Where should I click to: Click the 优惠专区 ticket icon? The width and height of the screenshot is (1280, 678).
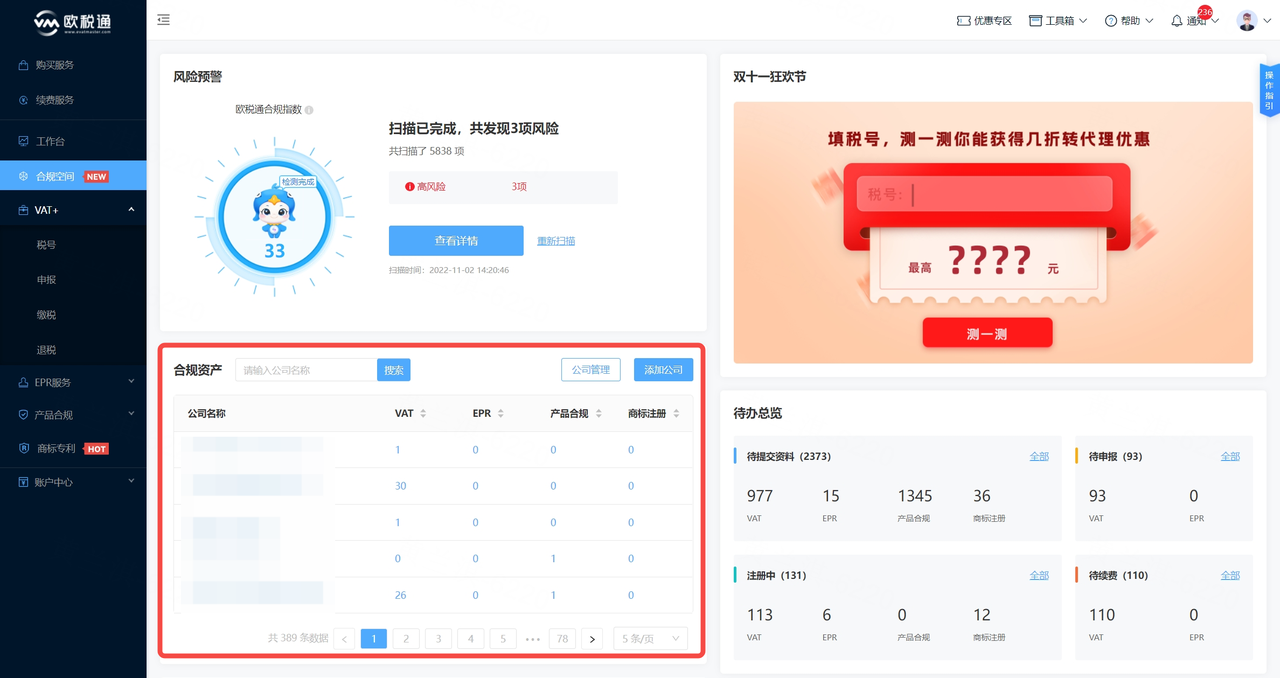tap(962, 19)
